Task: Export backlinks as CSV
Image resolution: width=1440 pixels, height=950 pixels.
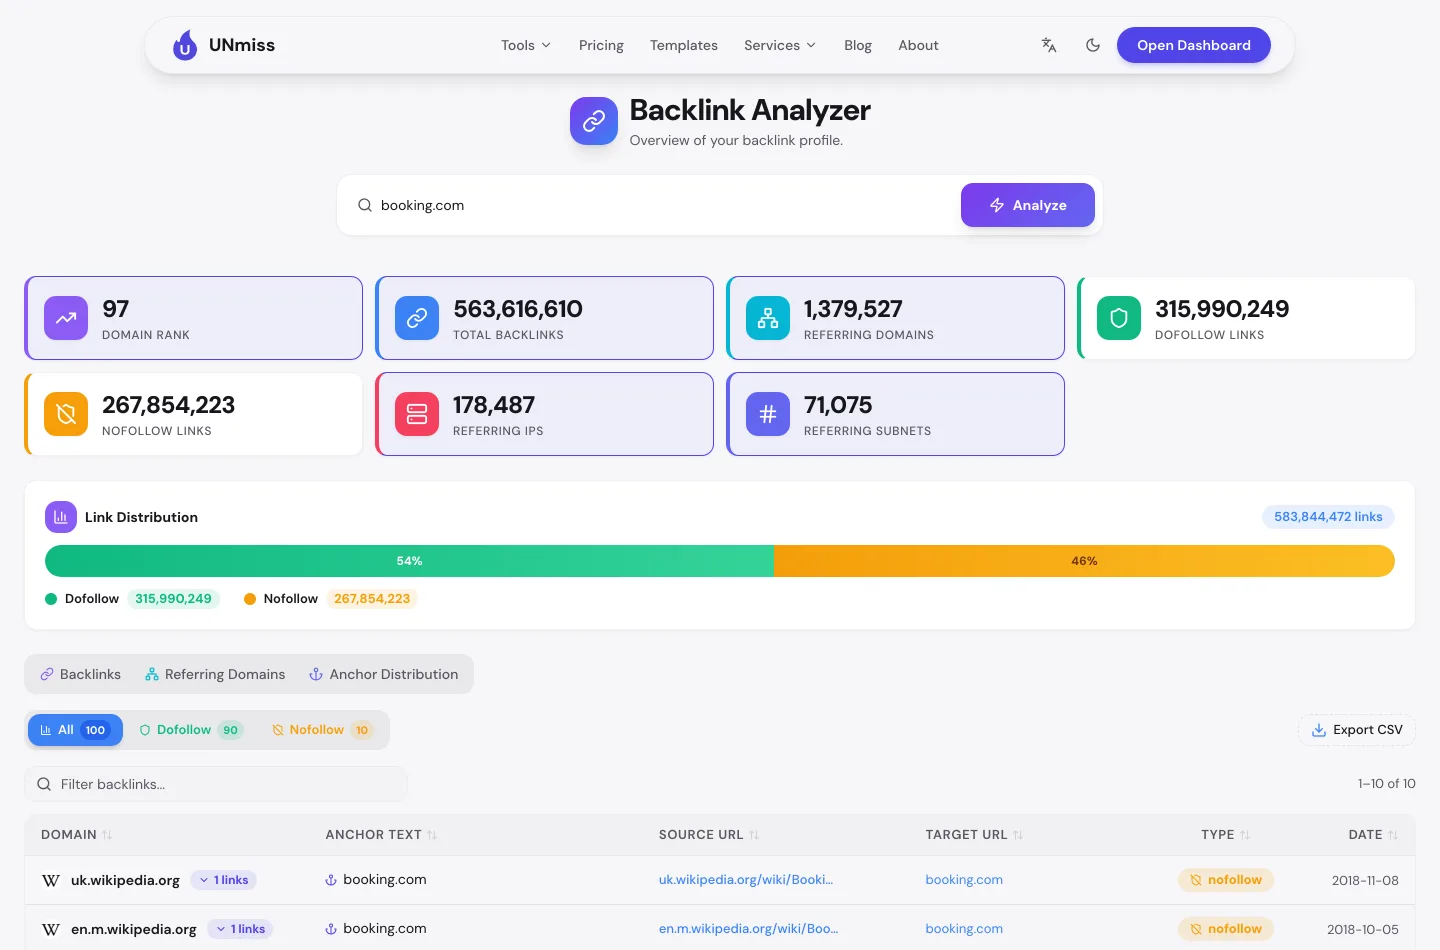Action: coord(1357,730)
